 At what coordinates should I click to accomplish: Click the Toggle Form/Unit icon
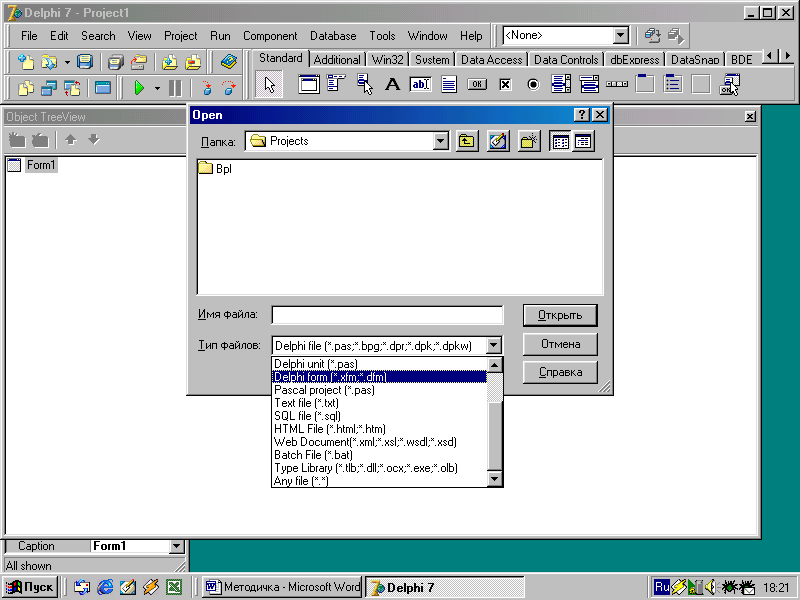coord(72,88)
